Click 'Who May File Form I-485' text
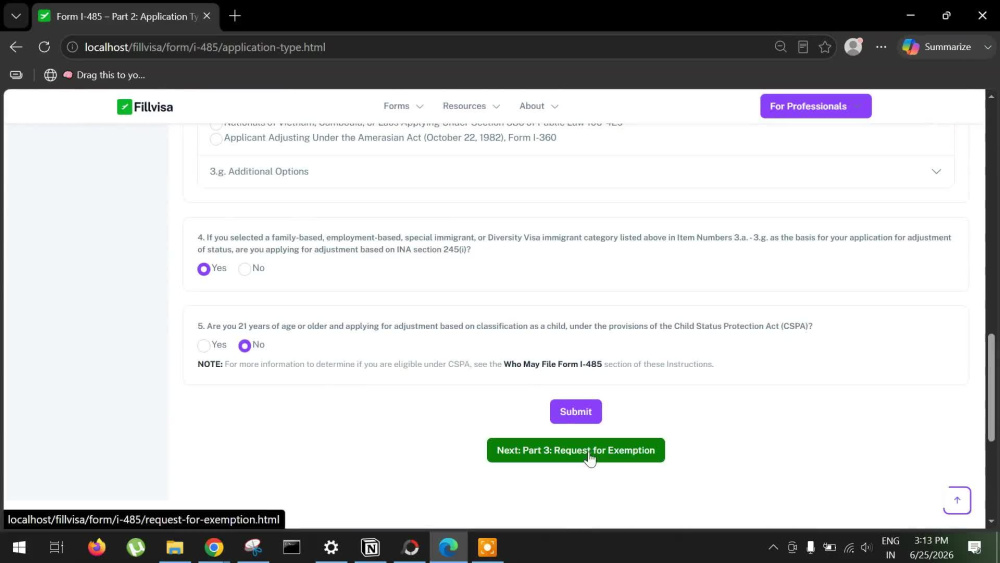This screenshot has width=1000, height=563. point(552,364)
